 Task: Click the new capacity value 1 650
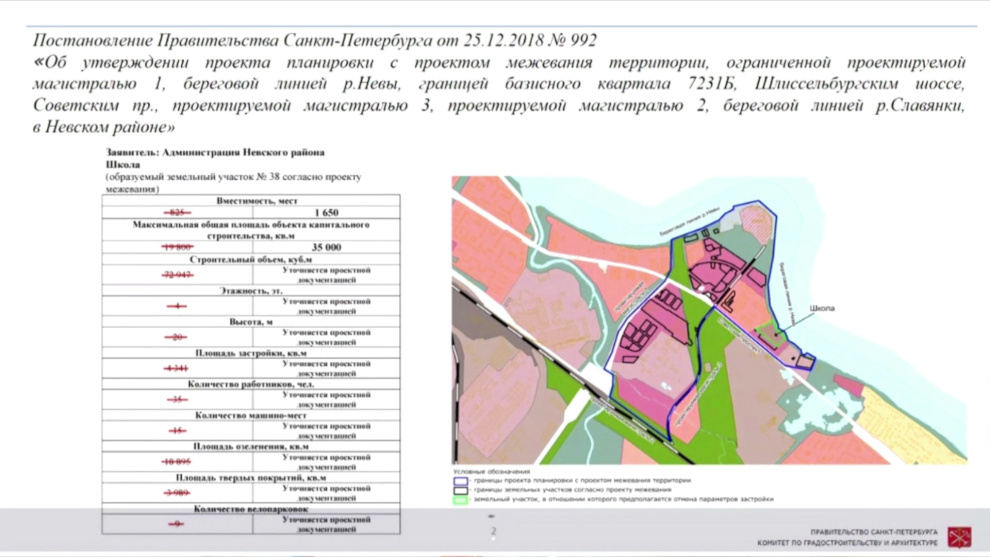[x=326, y=213]
